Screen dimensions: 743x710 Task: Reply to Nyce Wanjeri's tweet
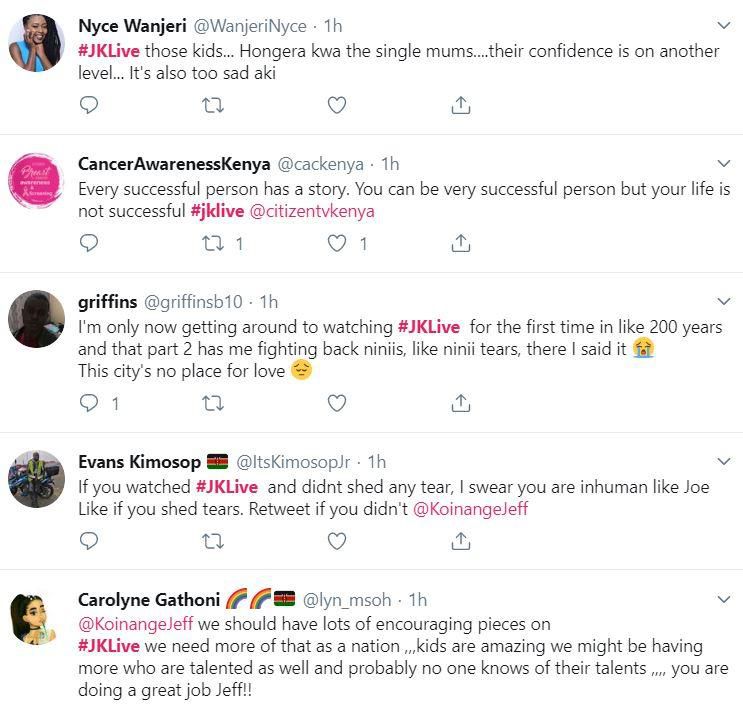[x=89, y=104]
